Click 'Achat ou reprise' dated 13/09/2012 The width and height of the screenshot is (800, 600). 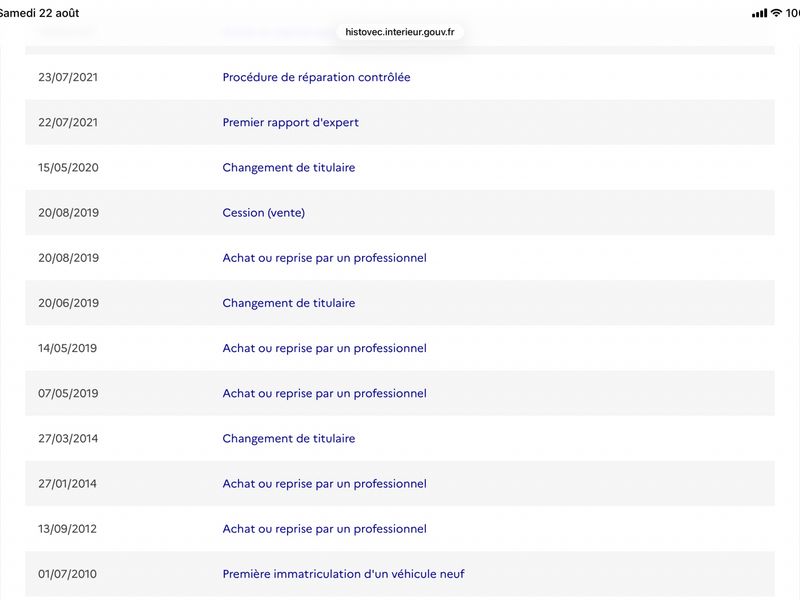pyautogui.click(x=324, y=529)
